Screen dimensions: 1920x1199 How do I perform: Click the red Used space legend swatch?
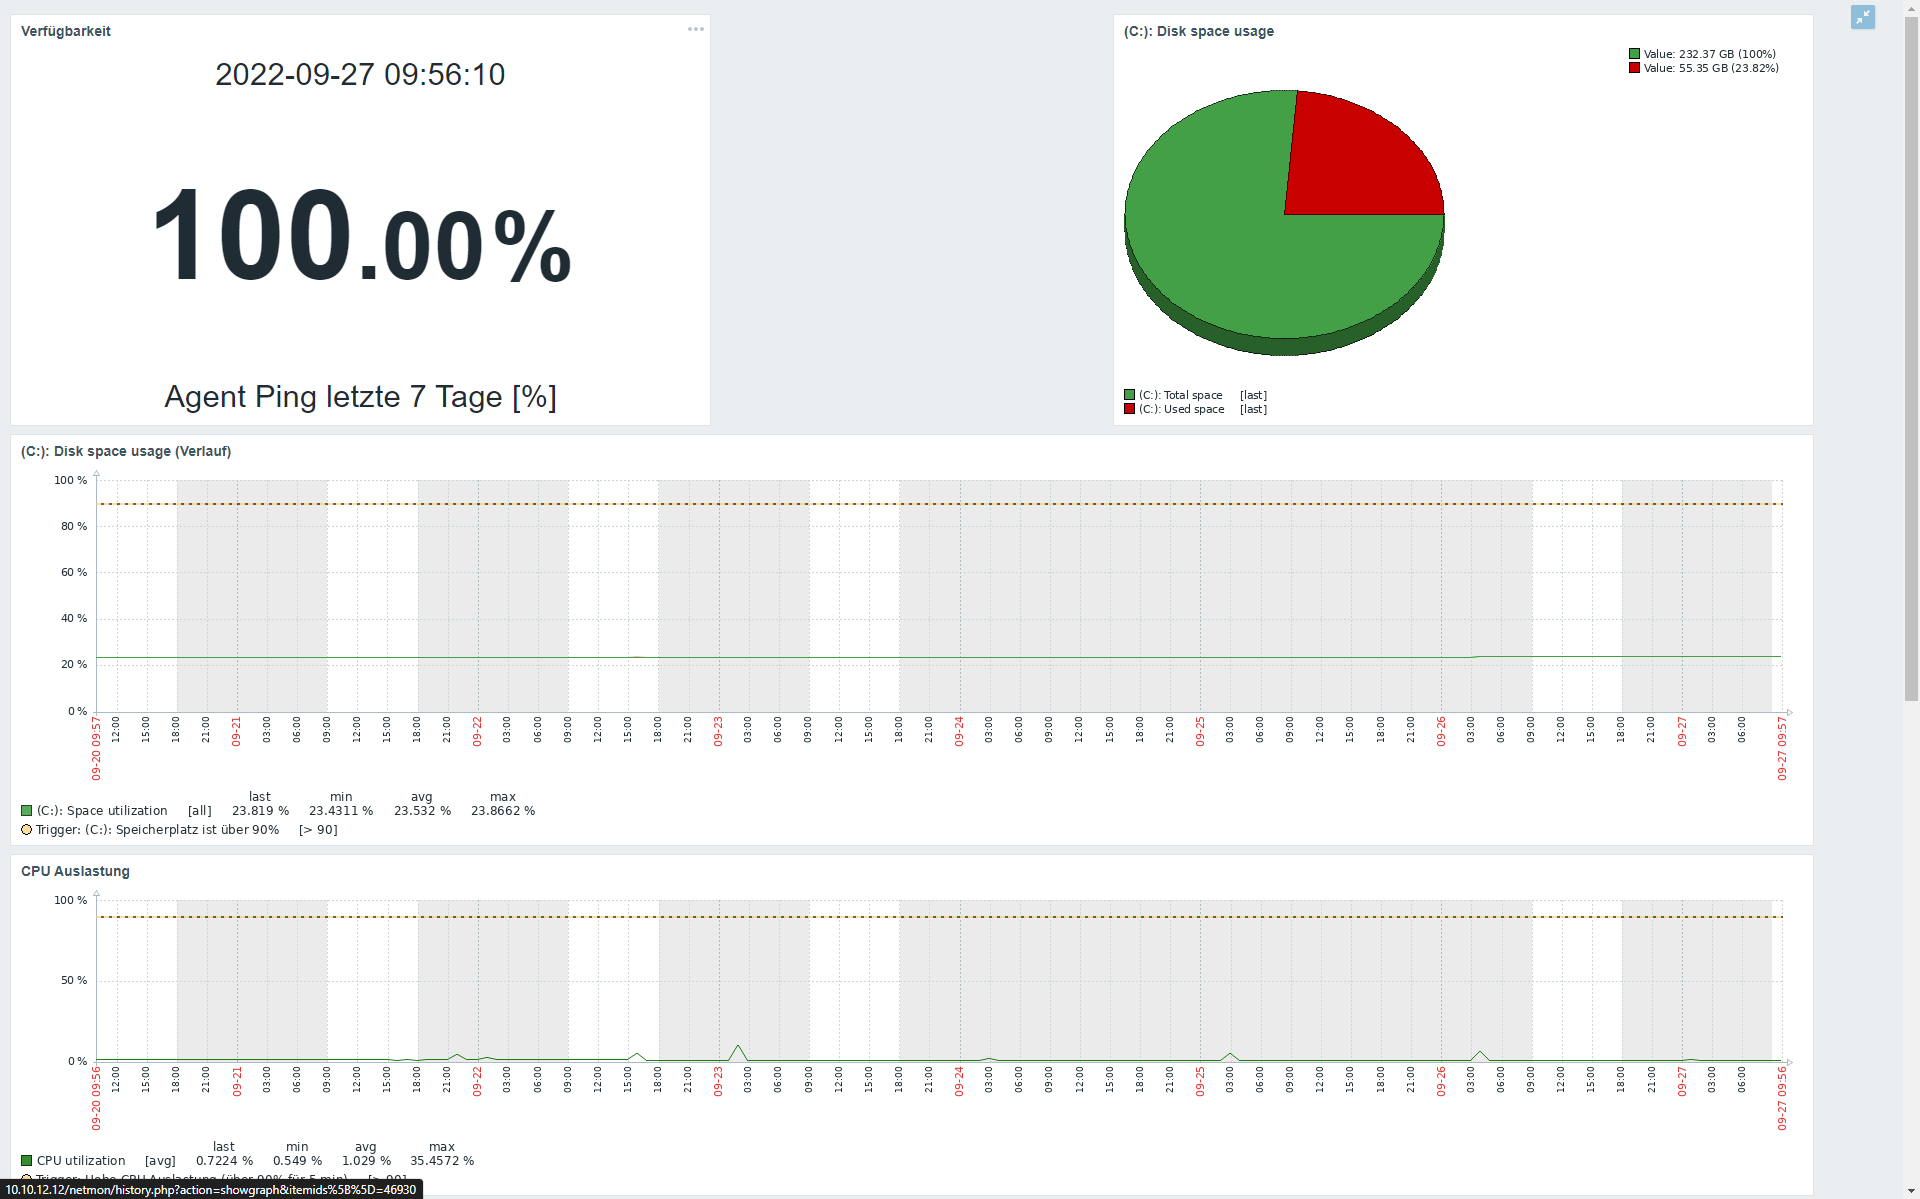(1129, 409)
